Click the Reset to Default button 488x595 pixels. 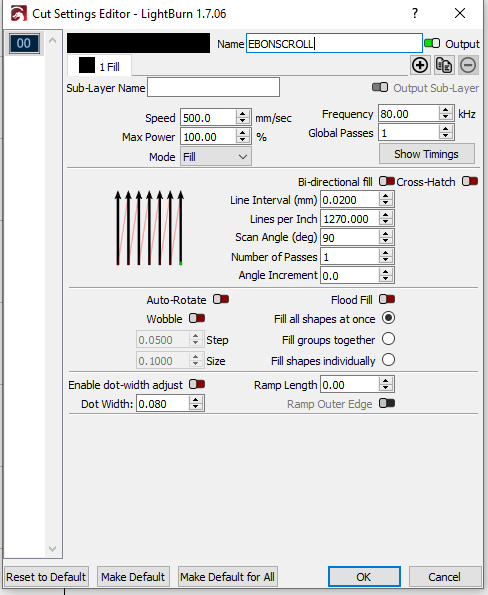point(46,577)
